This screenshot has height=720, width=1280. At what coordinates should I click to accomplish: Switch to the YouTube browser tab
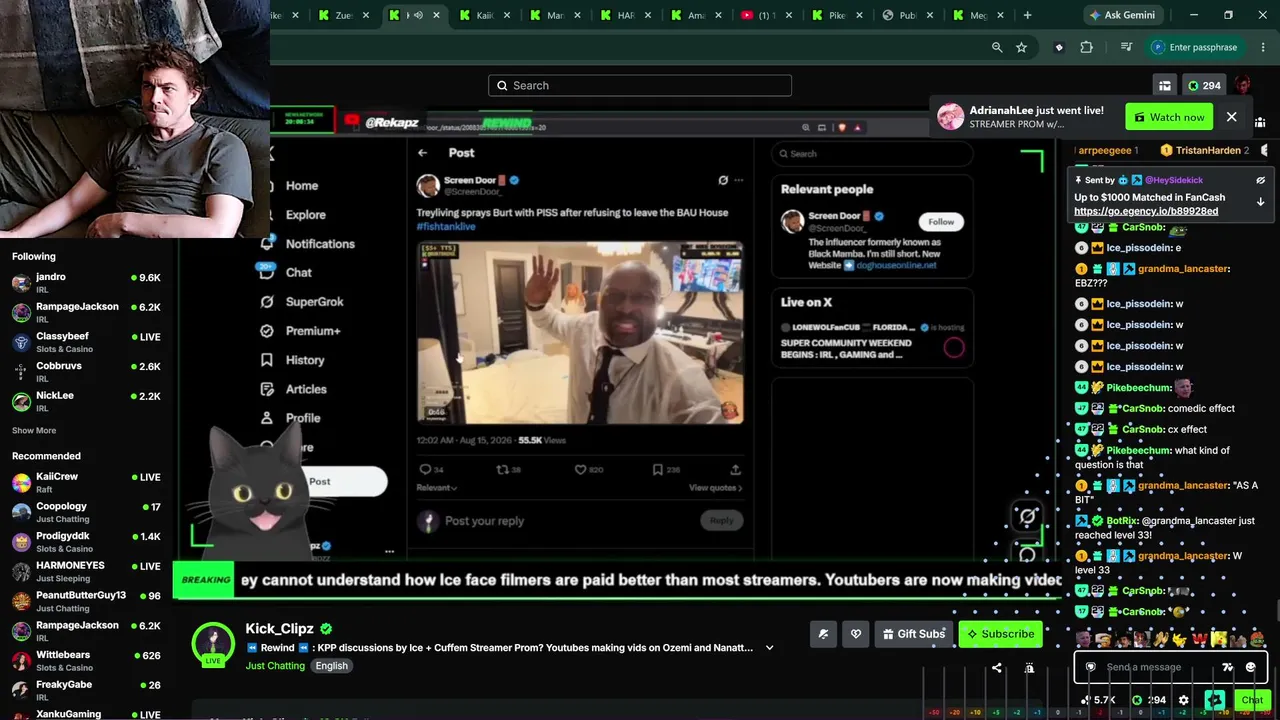click(x=766, y=15)
